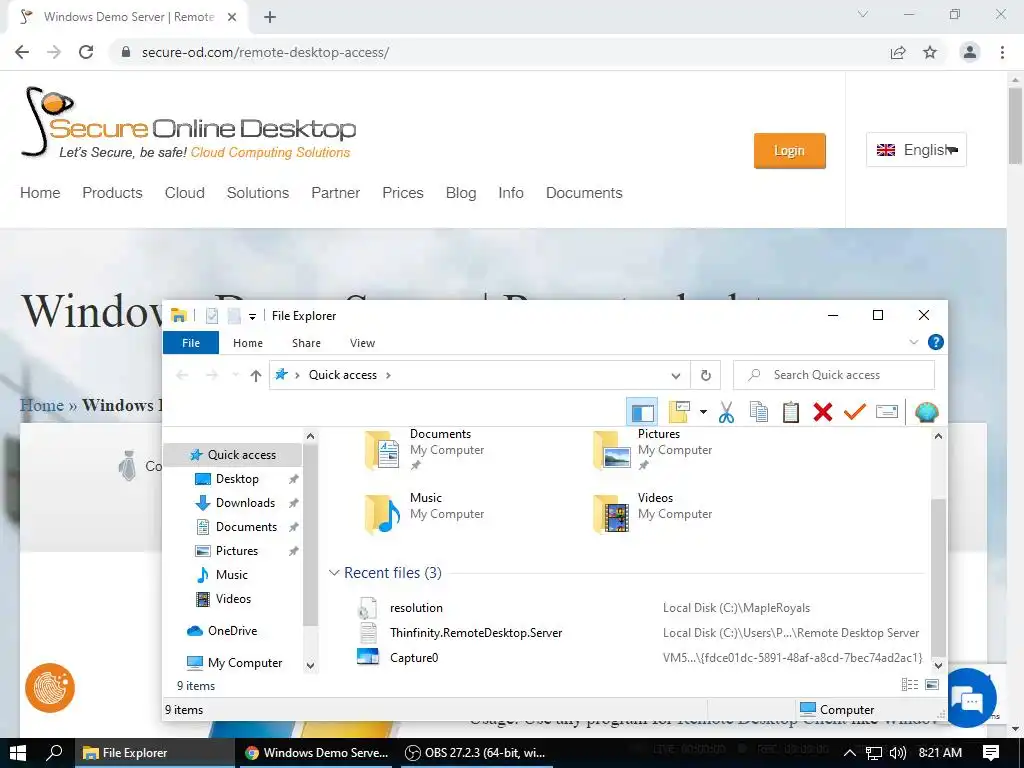
Task: Go up one folder level arrow
Action: point(255,376)
